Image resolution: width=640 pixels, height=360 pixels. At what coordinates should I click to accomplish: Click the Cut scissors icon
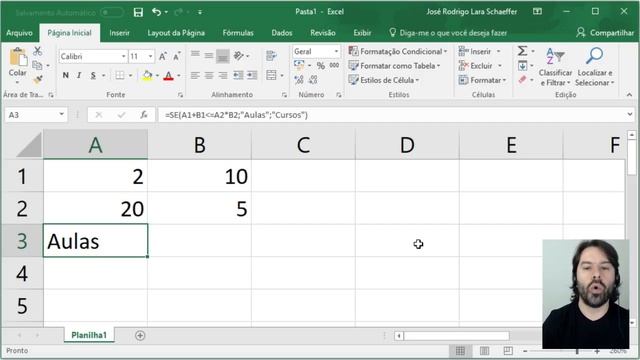point(38,51)
